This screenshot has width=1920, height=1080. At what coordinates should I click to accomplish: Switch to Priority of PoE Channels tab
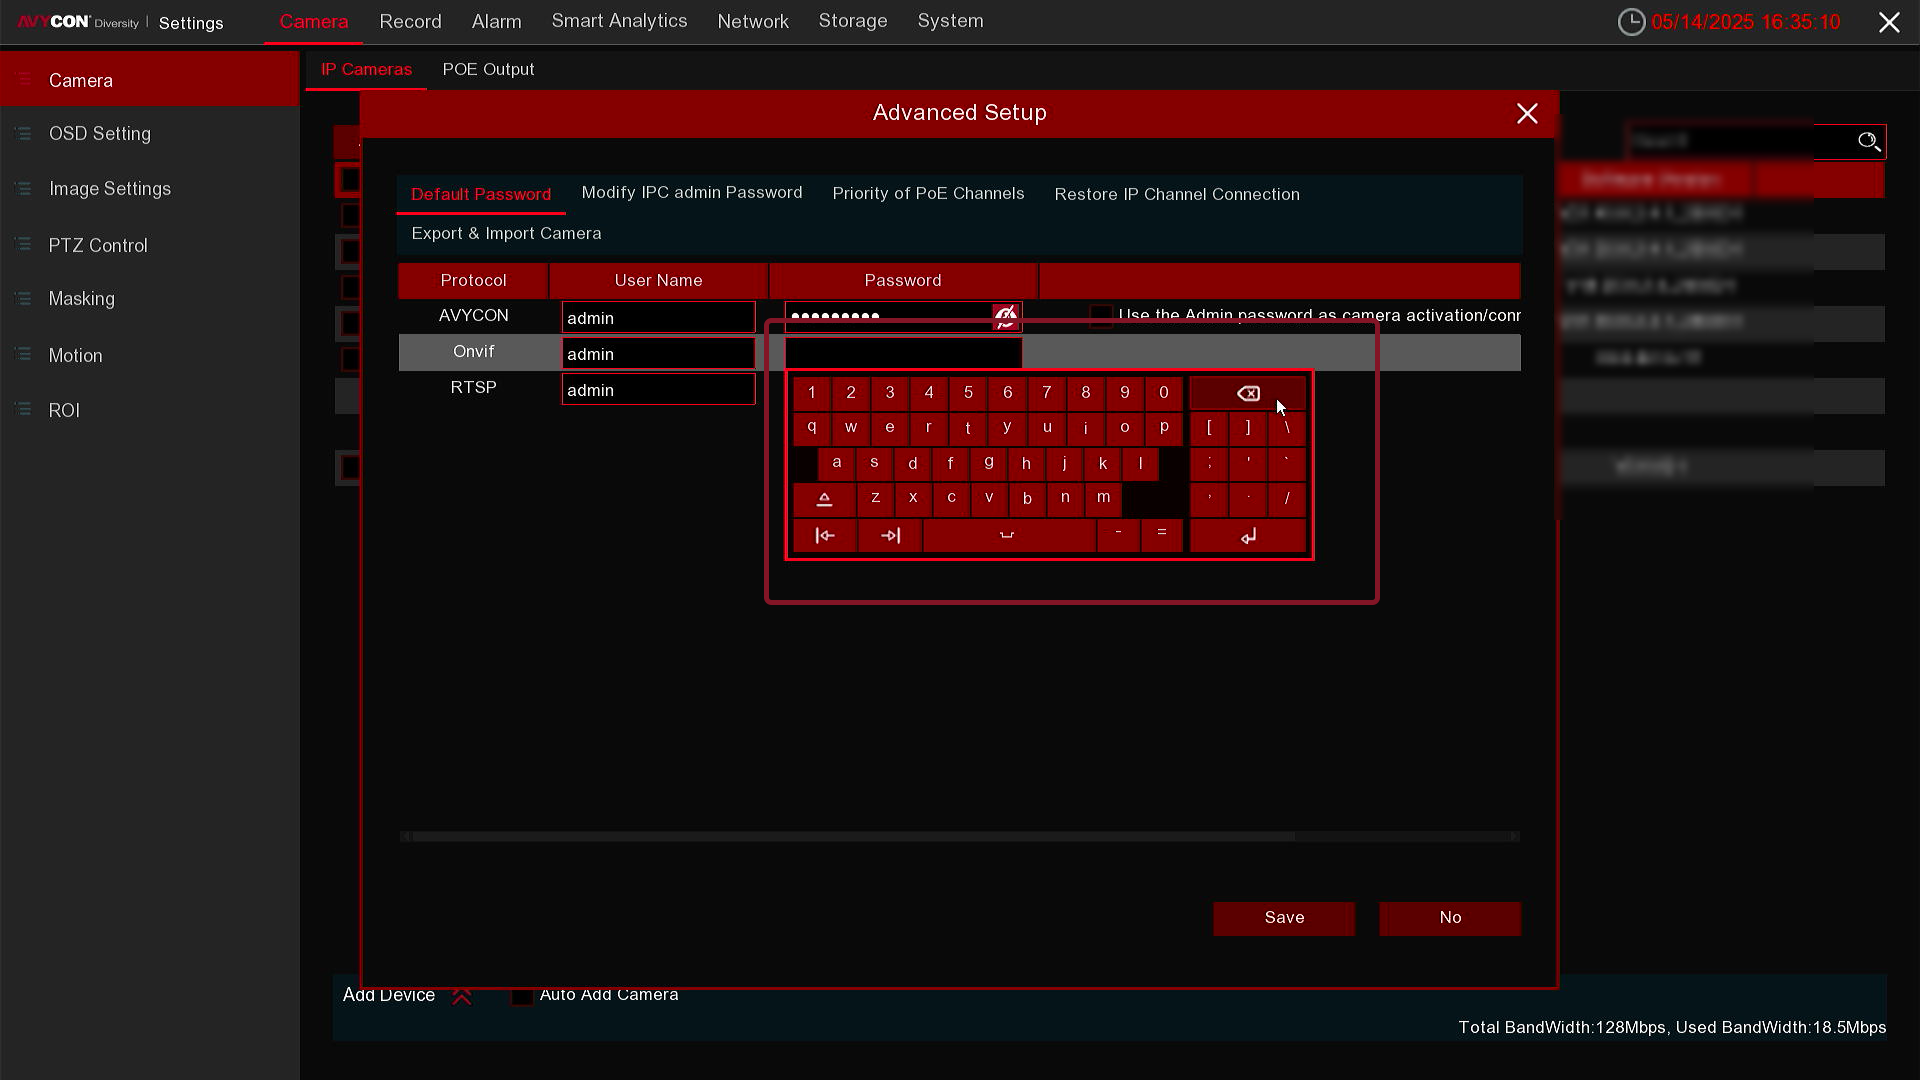(927, 194)
